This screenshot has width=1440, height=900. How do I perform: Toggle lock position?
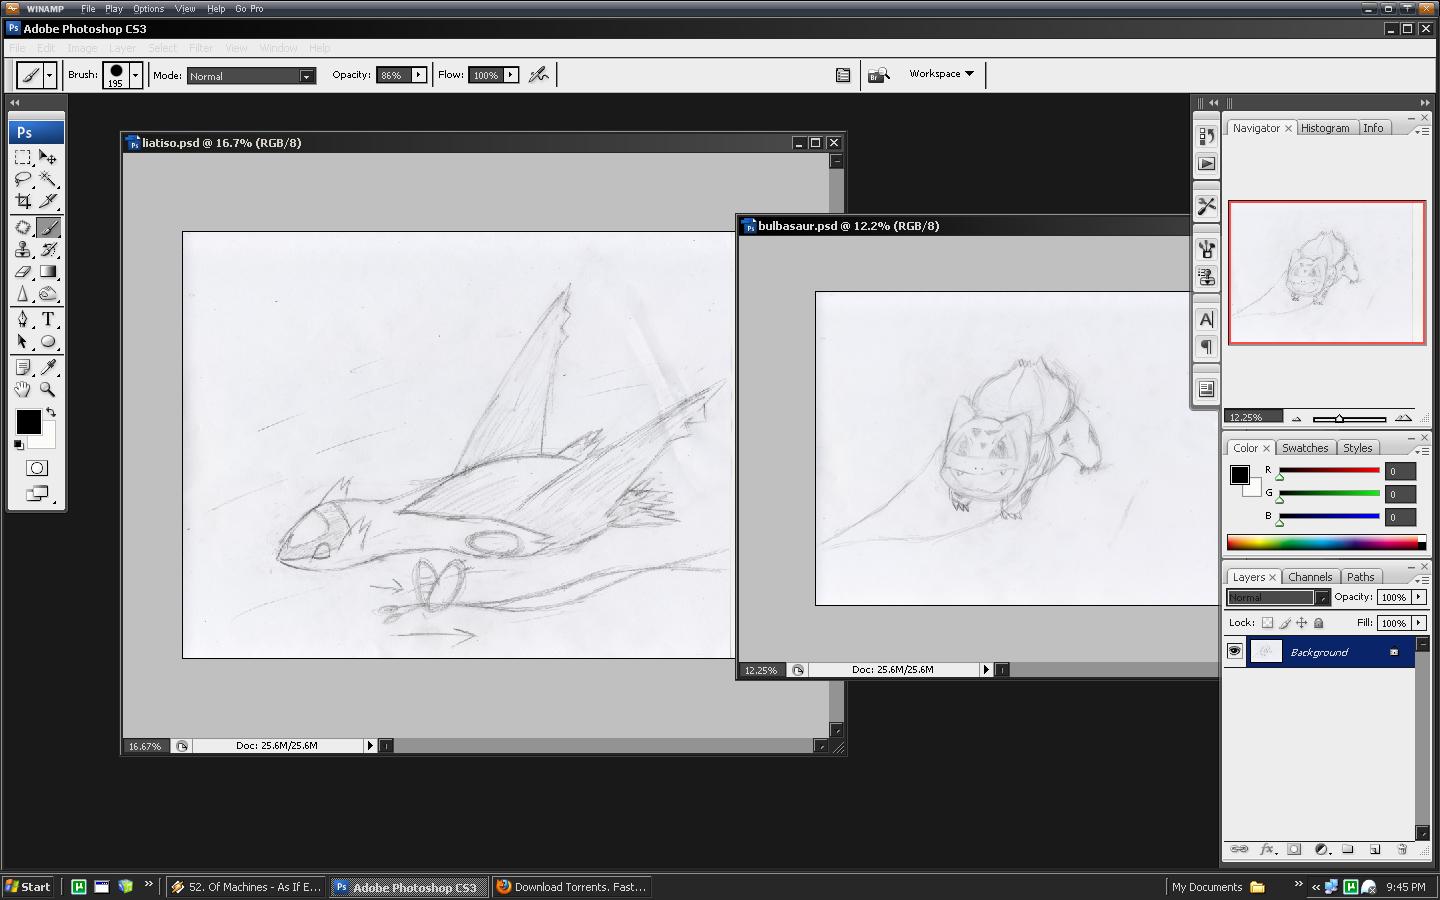[x=1302, y=623]
